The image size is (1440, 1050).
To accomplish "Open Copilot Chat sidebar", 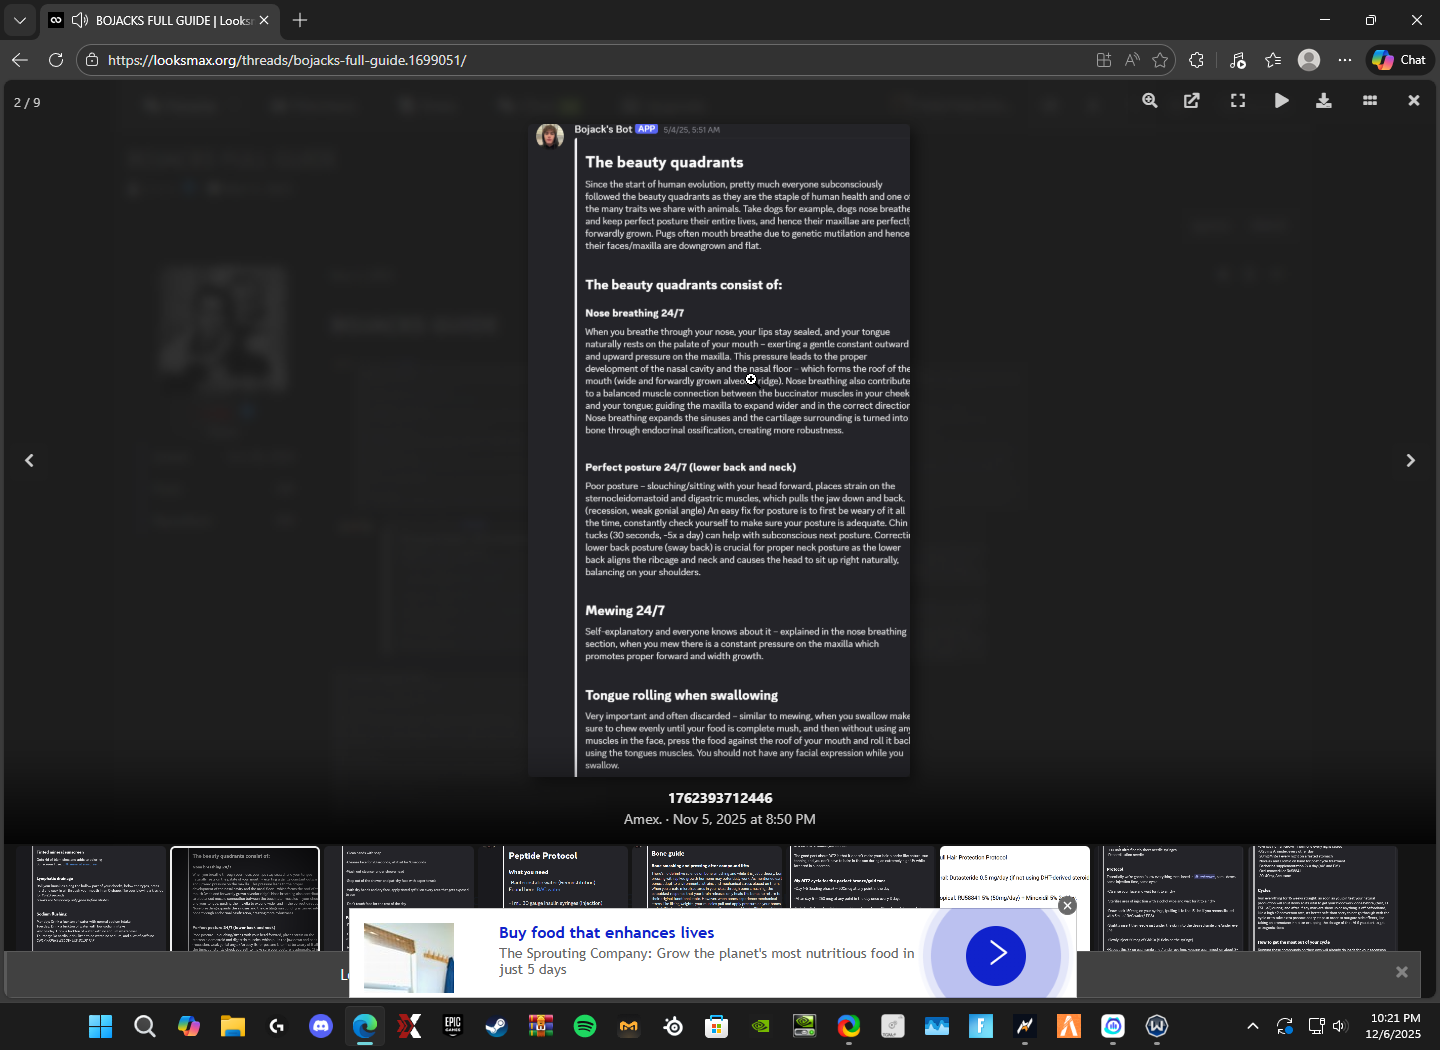I will (1400, 60).
